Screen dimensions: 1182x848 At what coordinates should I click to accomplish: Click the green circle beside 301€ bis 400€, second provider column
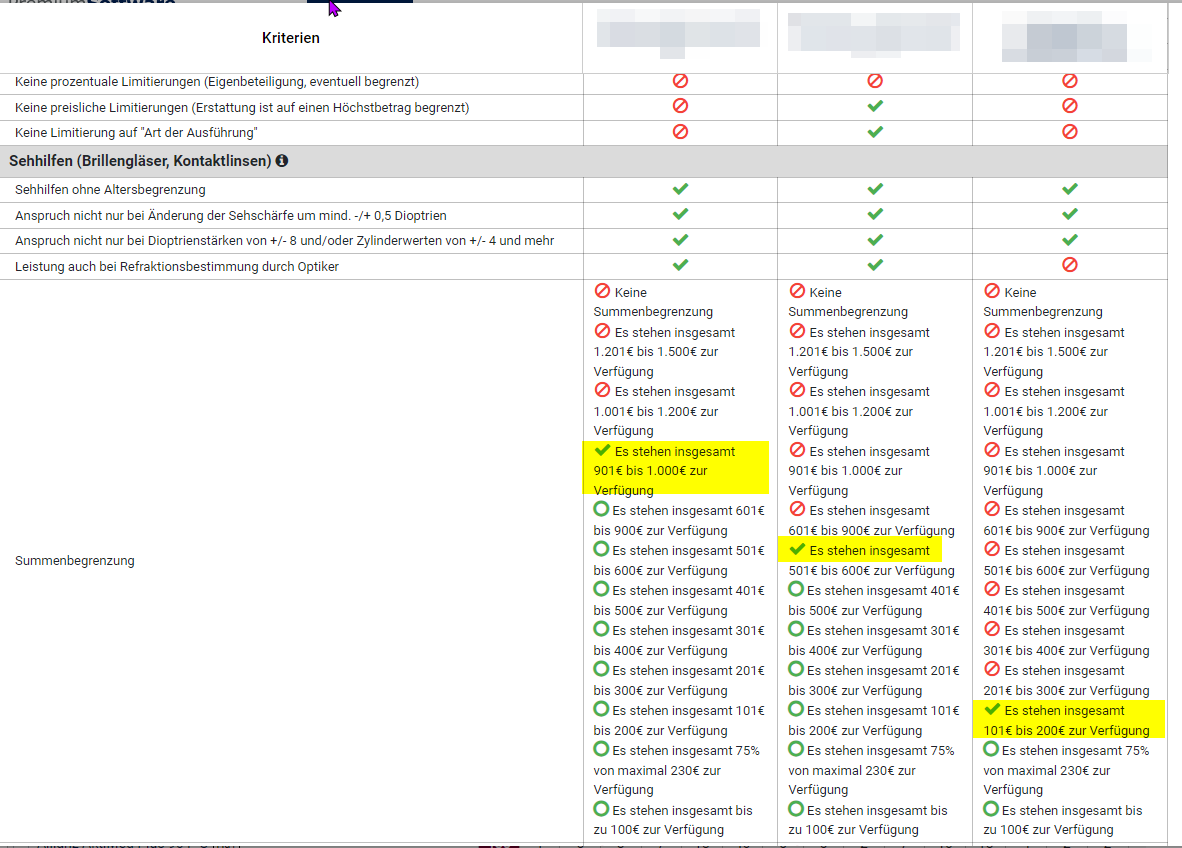[x=796, y=629]
